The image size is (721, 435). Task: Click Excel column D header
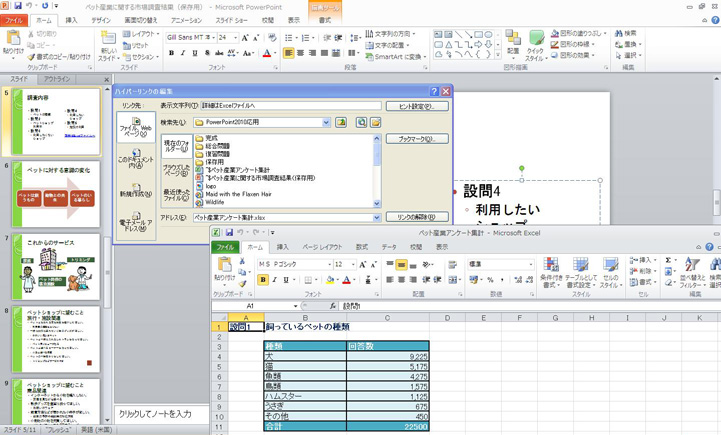[447, 317]
